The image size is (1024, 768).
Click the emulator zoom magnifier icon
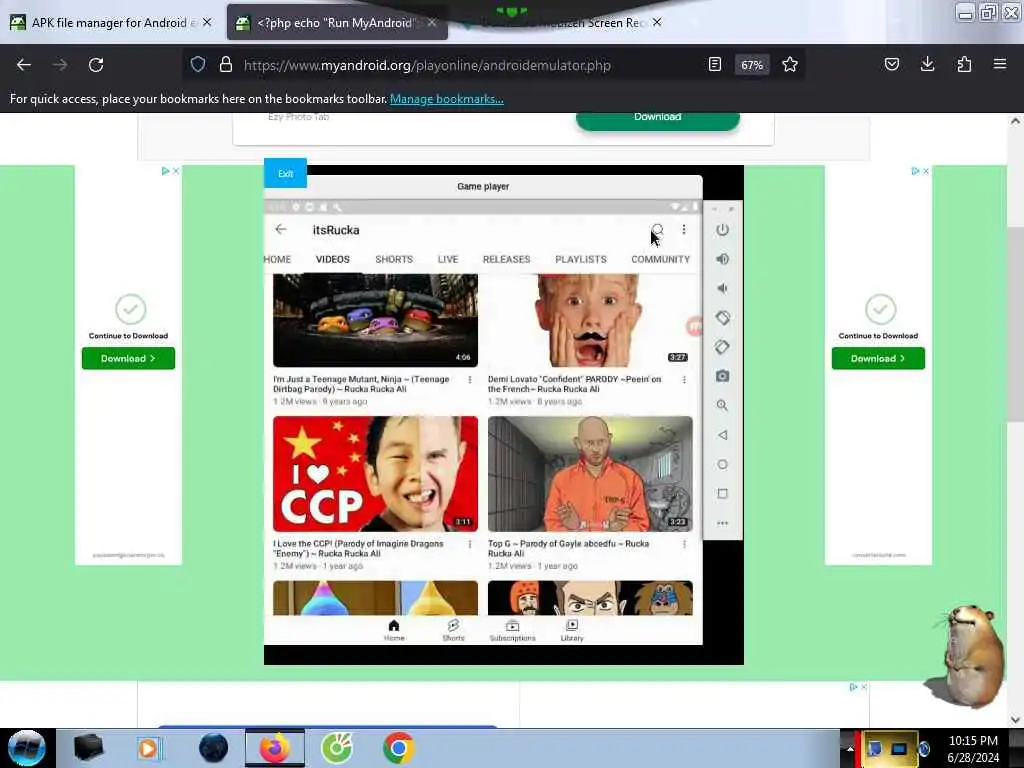pyautogui.click(x=722, y=406)
